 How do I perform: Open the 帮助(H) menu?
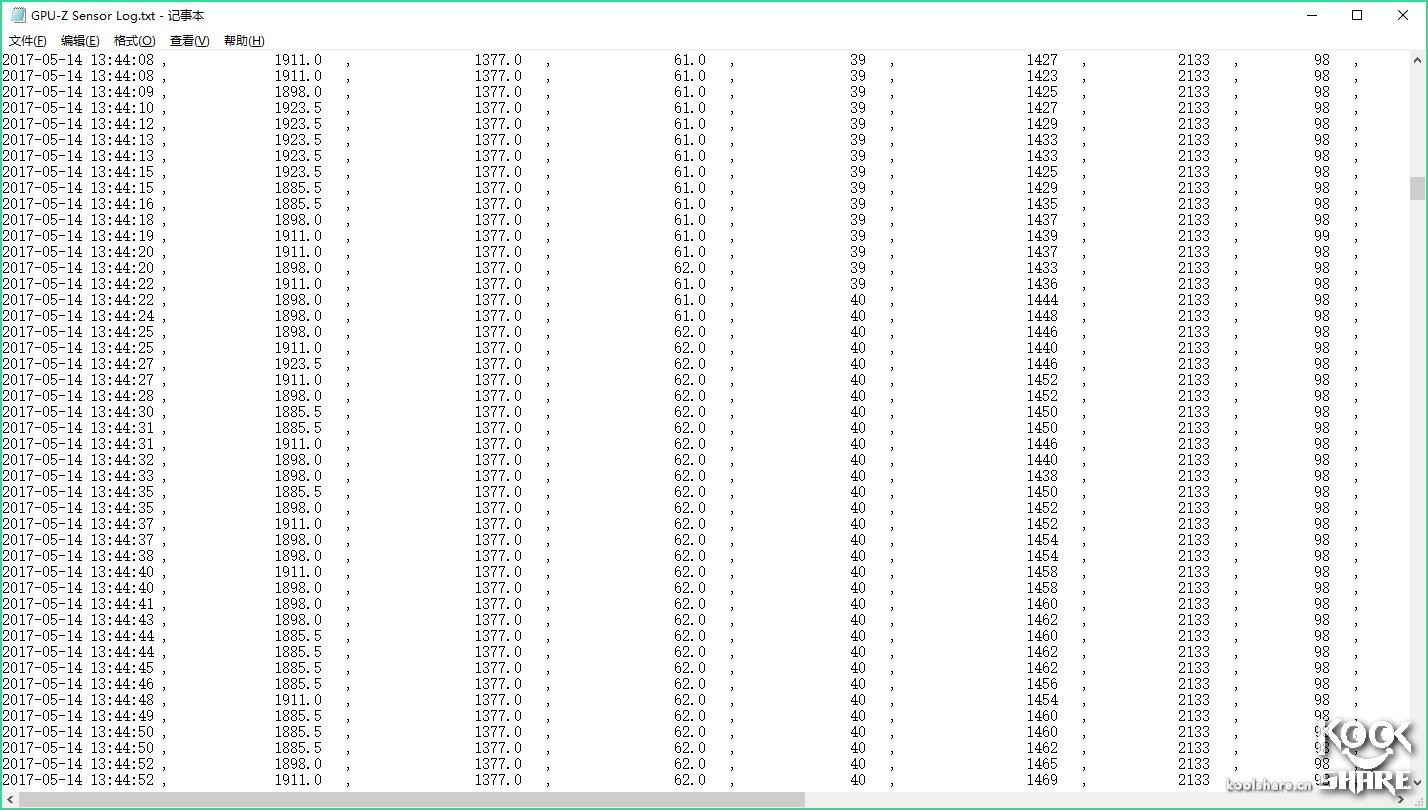(241, 41)
